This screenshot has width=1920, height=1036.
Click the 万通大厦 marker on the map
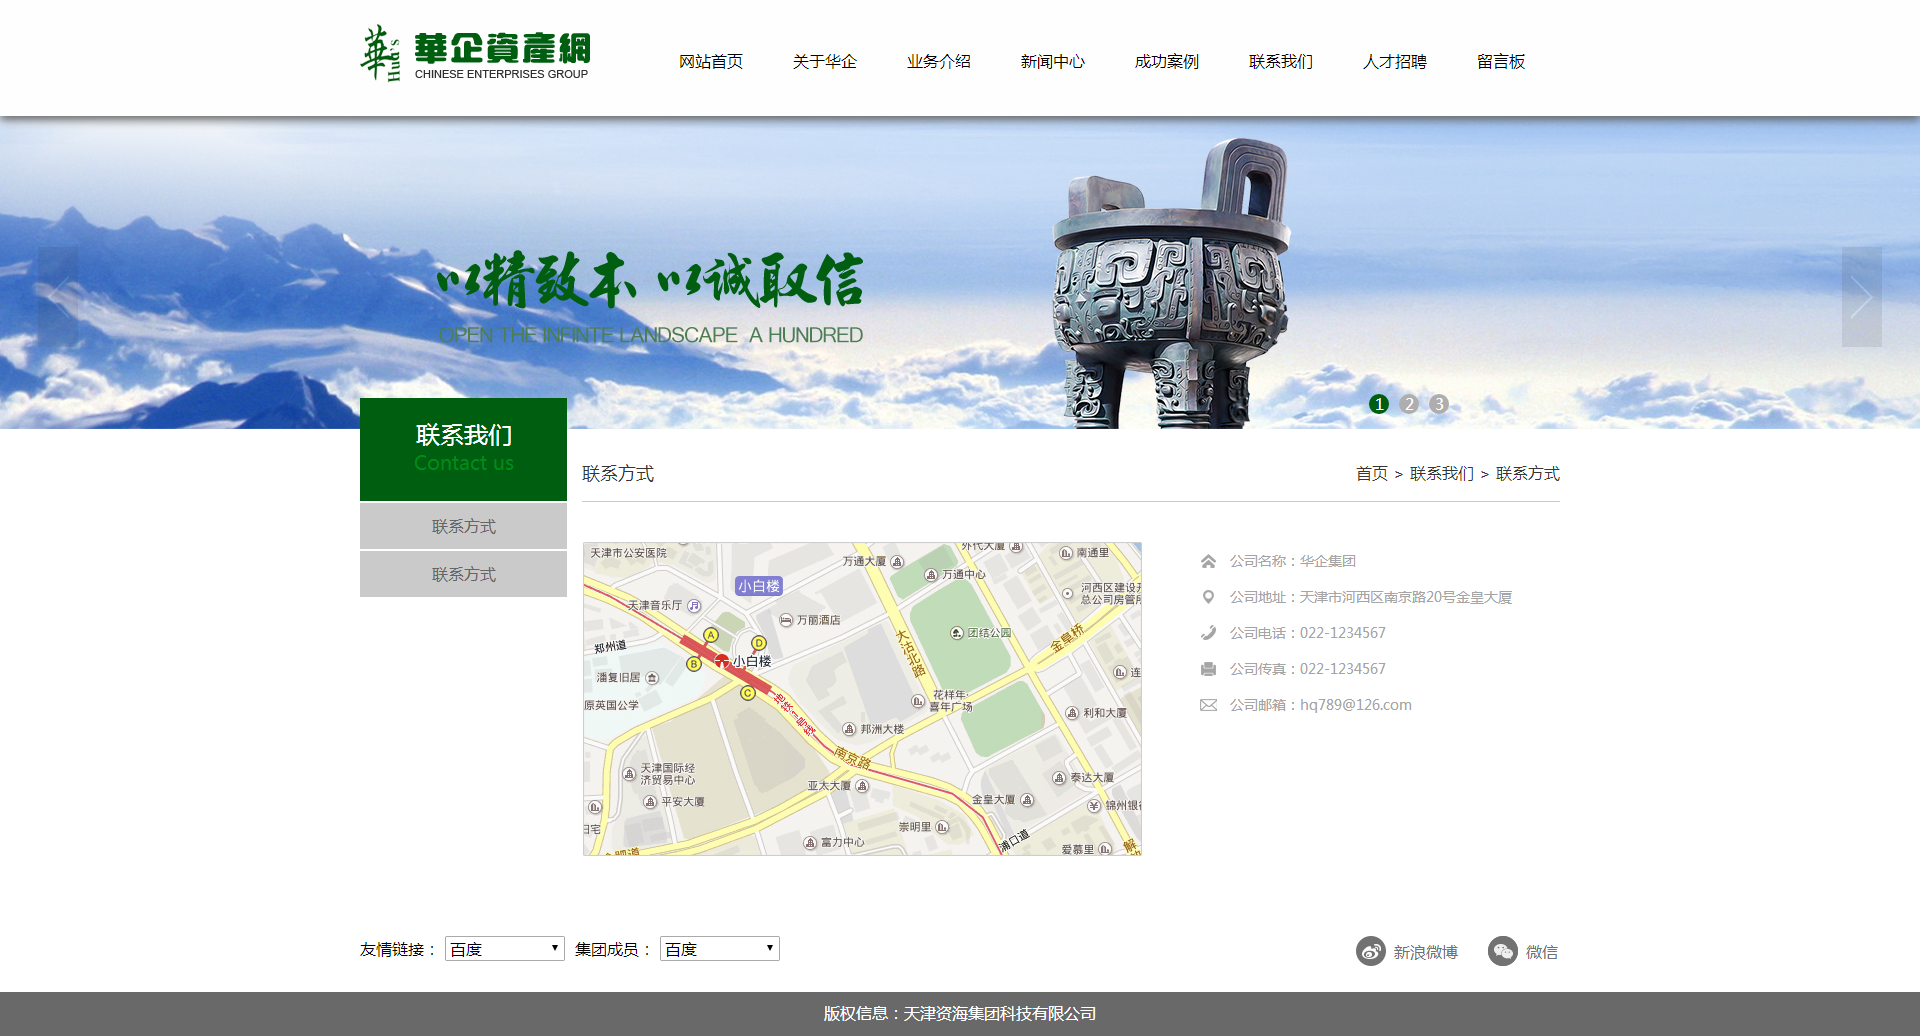(897, 562)
